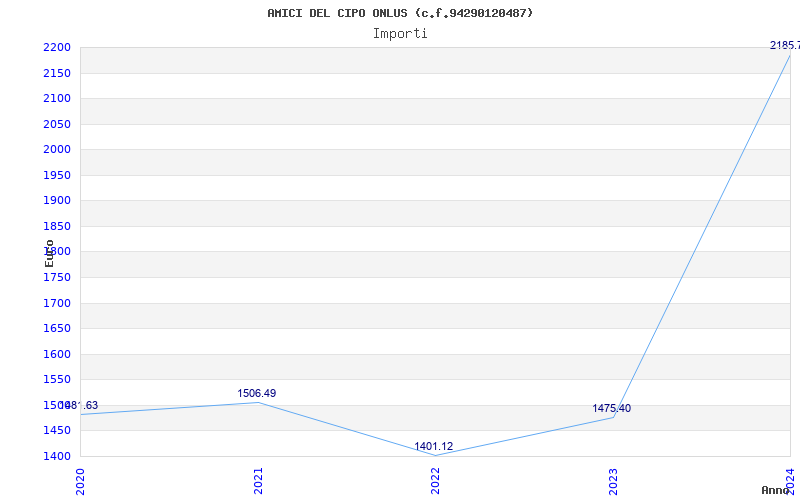Click the 2100 y-axis tick label
The width and height of the screenshot is (800, 500).
pyautogui.click(x=57, y=98)
